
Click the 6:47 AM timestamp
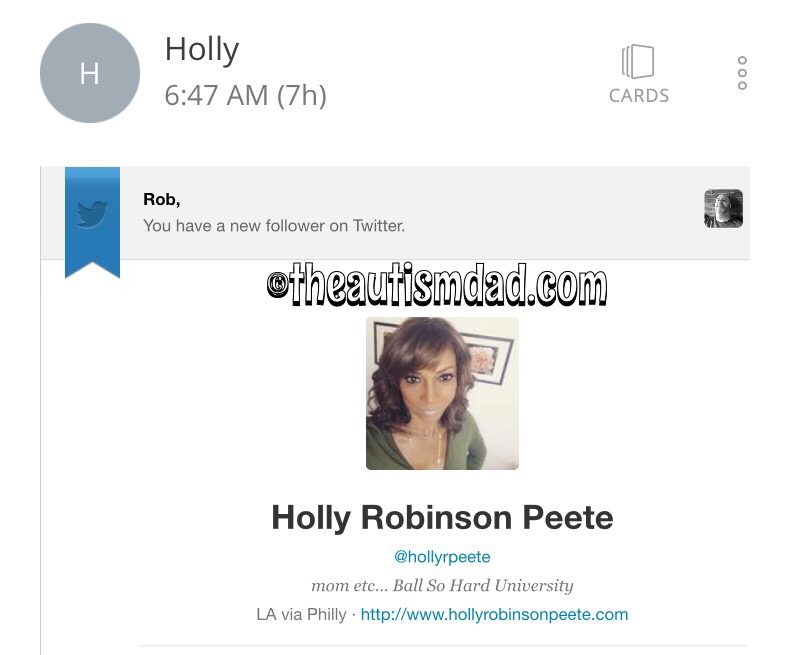coord(216,95)
